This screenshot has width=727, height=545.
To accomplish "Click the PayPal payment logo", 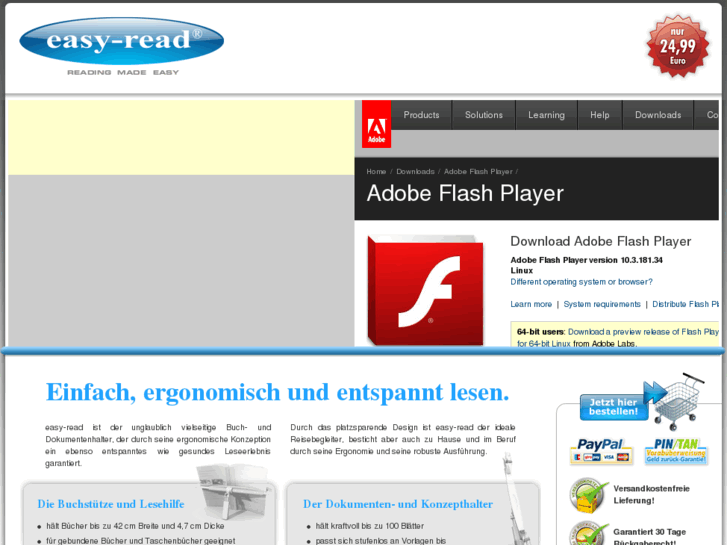I will click(601, 451).
